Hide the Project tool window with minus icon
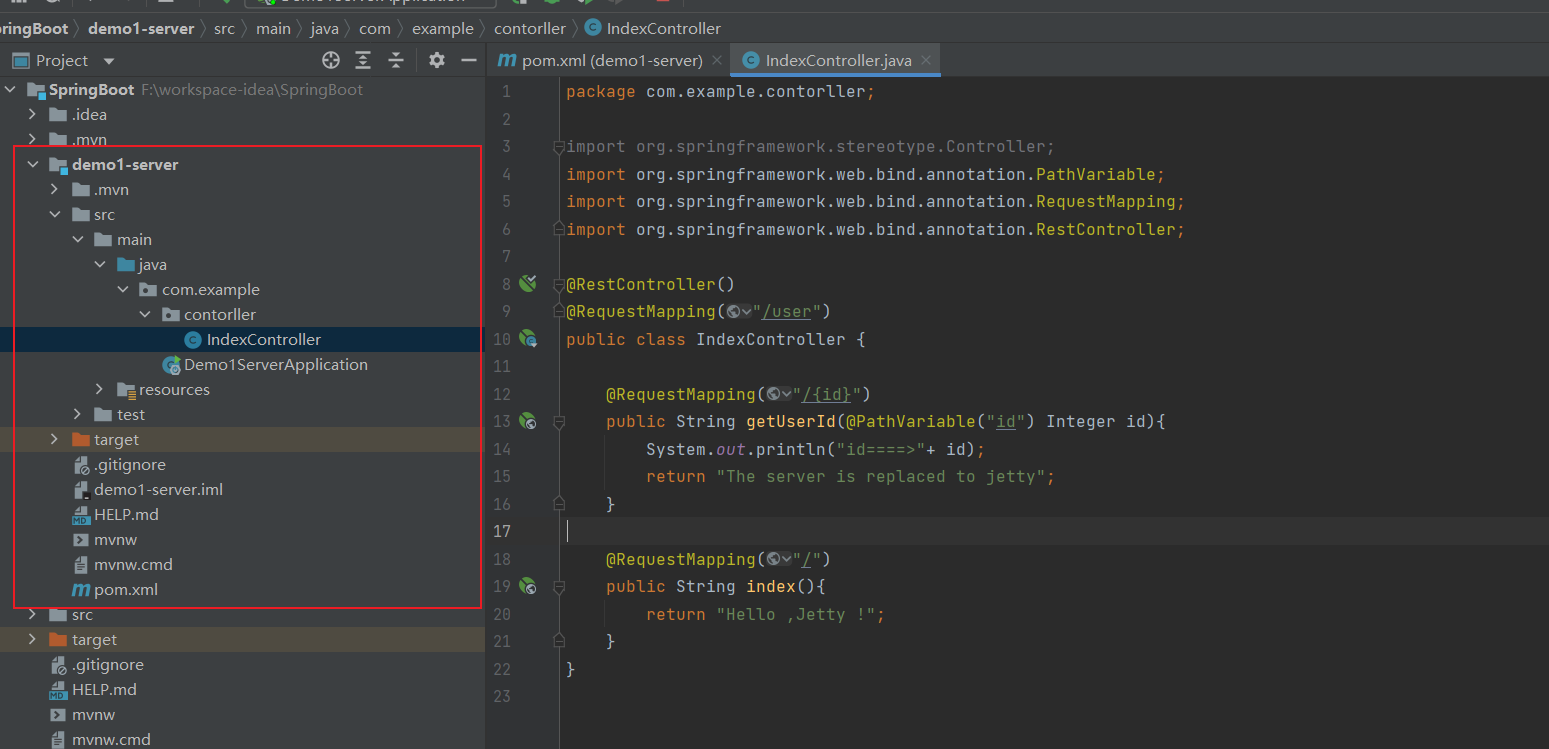The image size is (1549, 749). pos(468,61)
